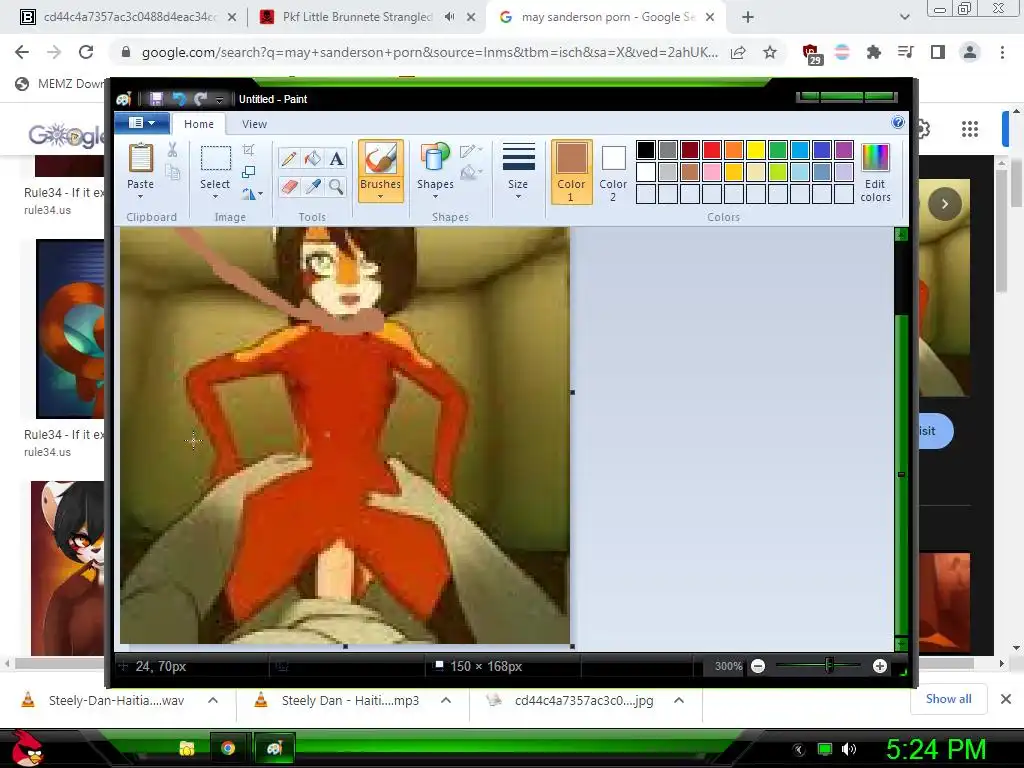Click the Save icon in Paint's title bar
1024x768 pixels.
click(x=156, y=99)
